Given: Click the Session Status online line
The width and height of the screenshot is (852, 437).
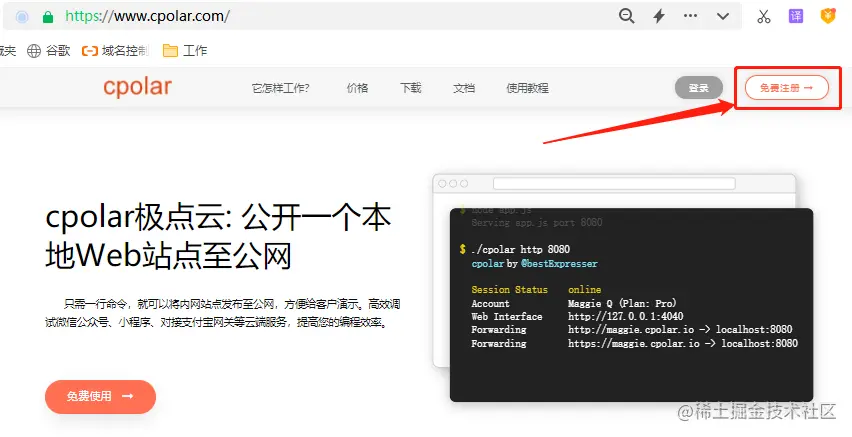Looking at the screenshot, I should pos(536,290).
